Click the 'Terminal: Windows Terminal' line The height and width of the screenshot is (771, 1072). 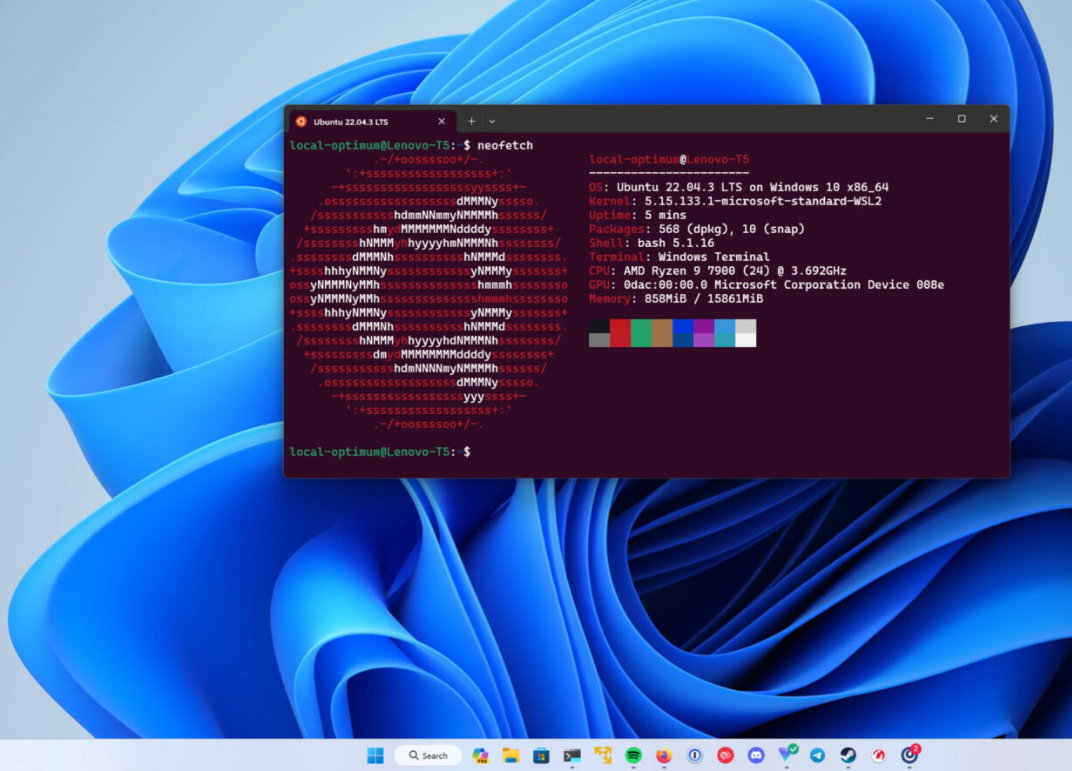(679, 257)
